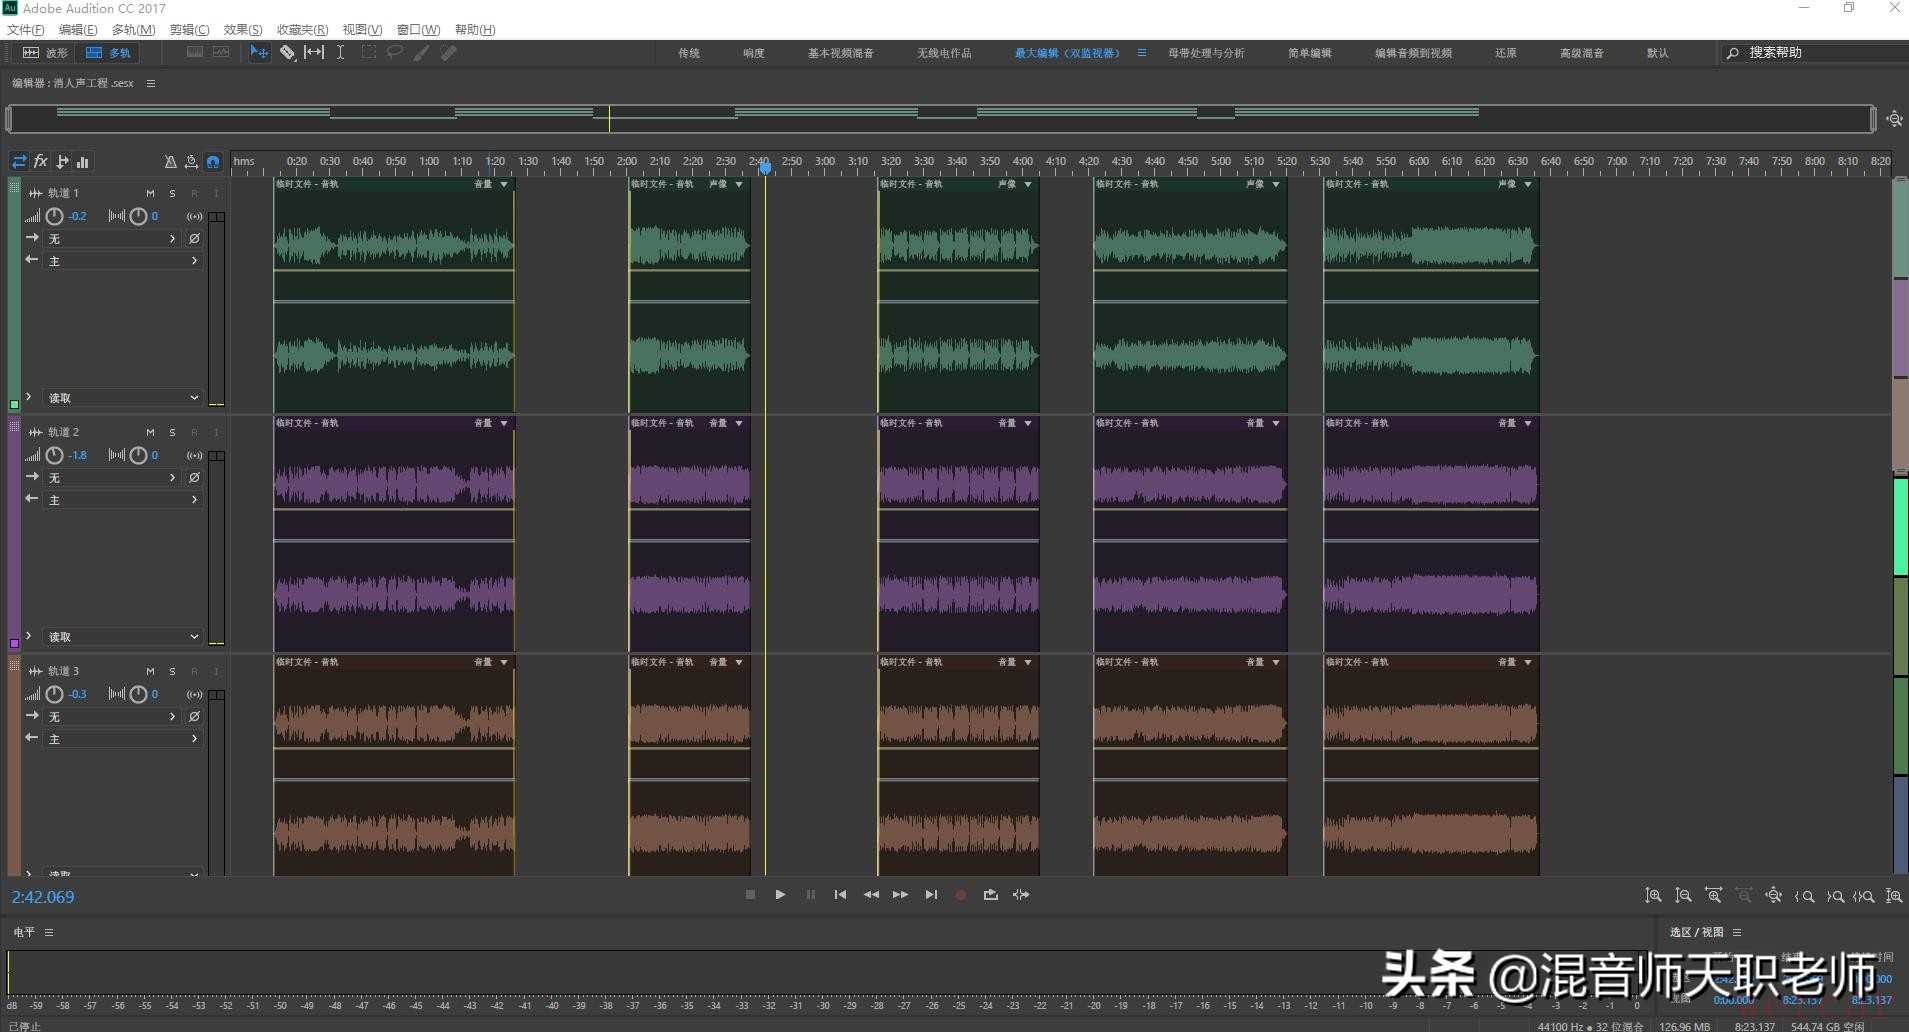Select the Time Selection tool

click(340, 53)
